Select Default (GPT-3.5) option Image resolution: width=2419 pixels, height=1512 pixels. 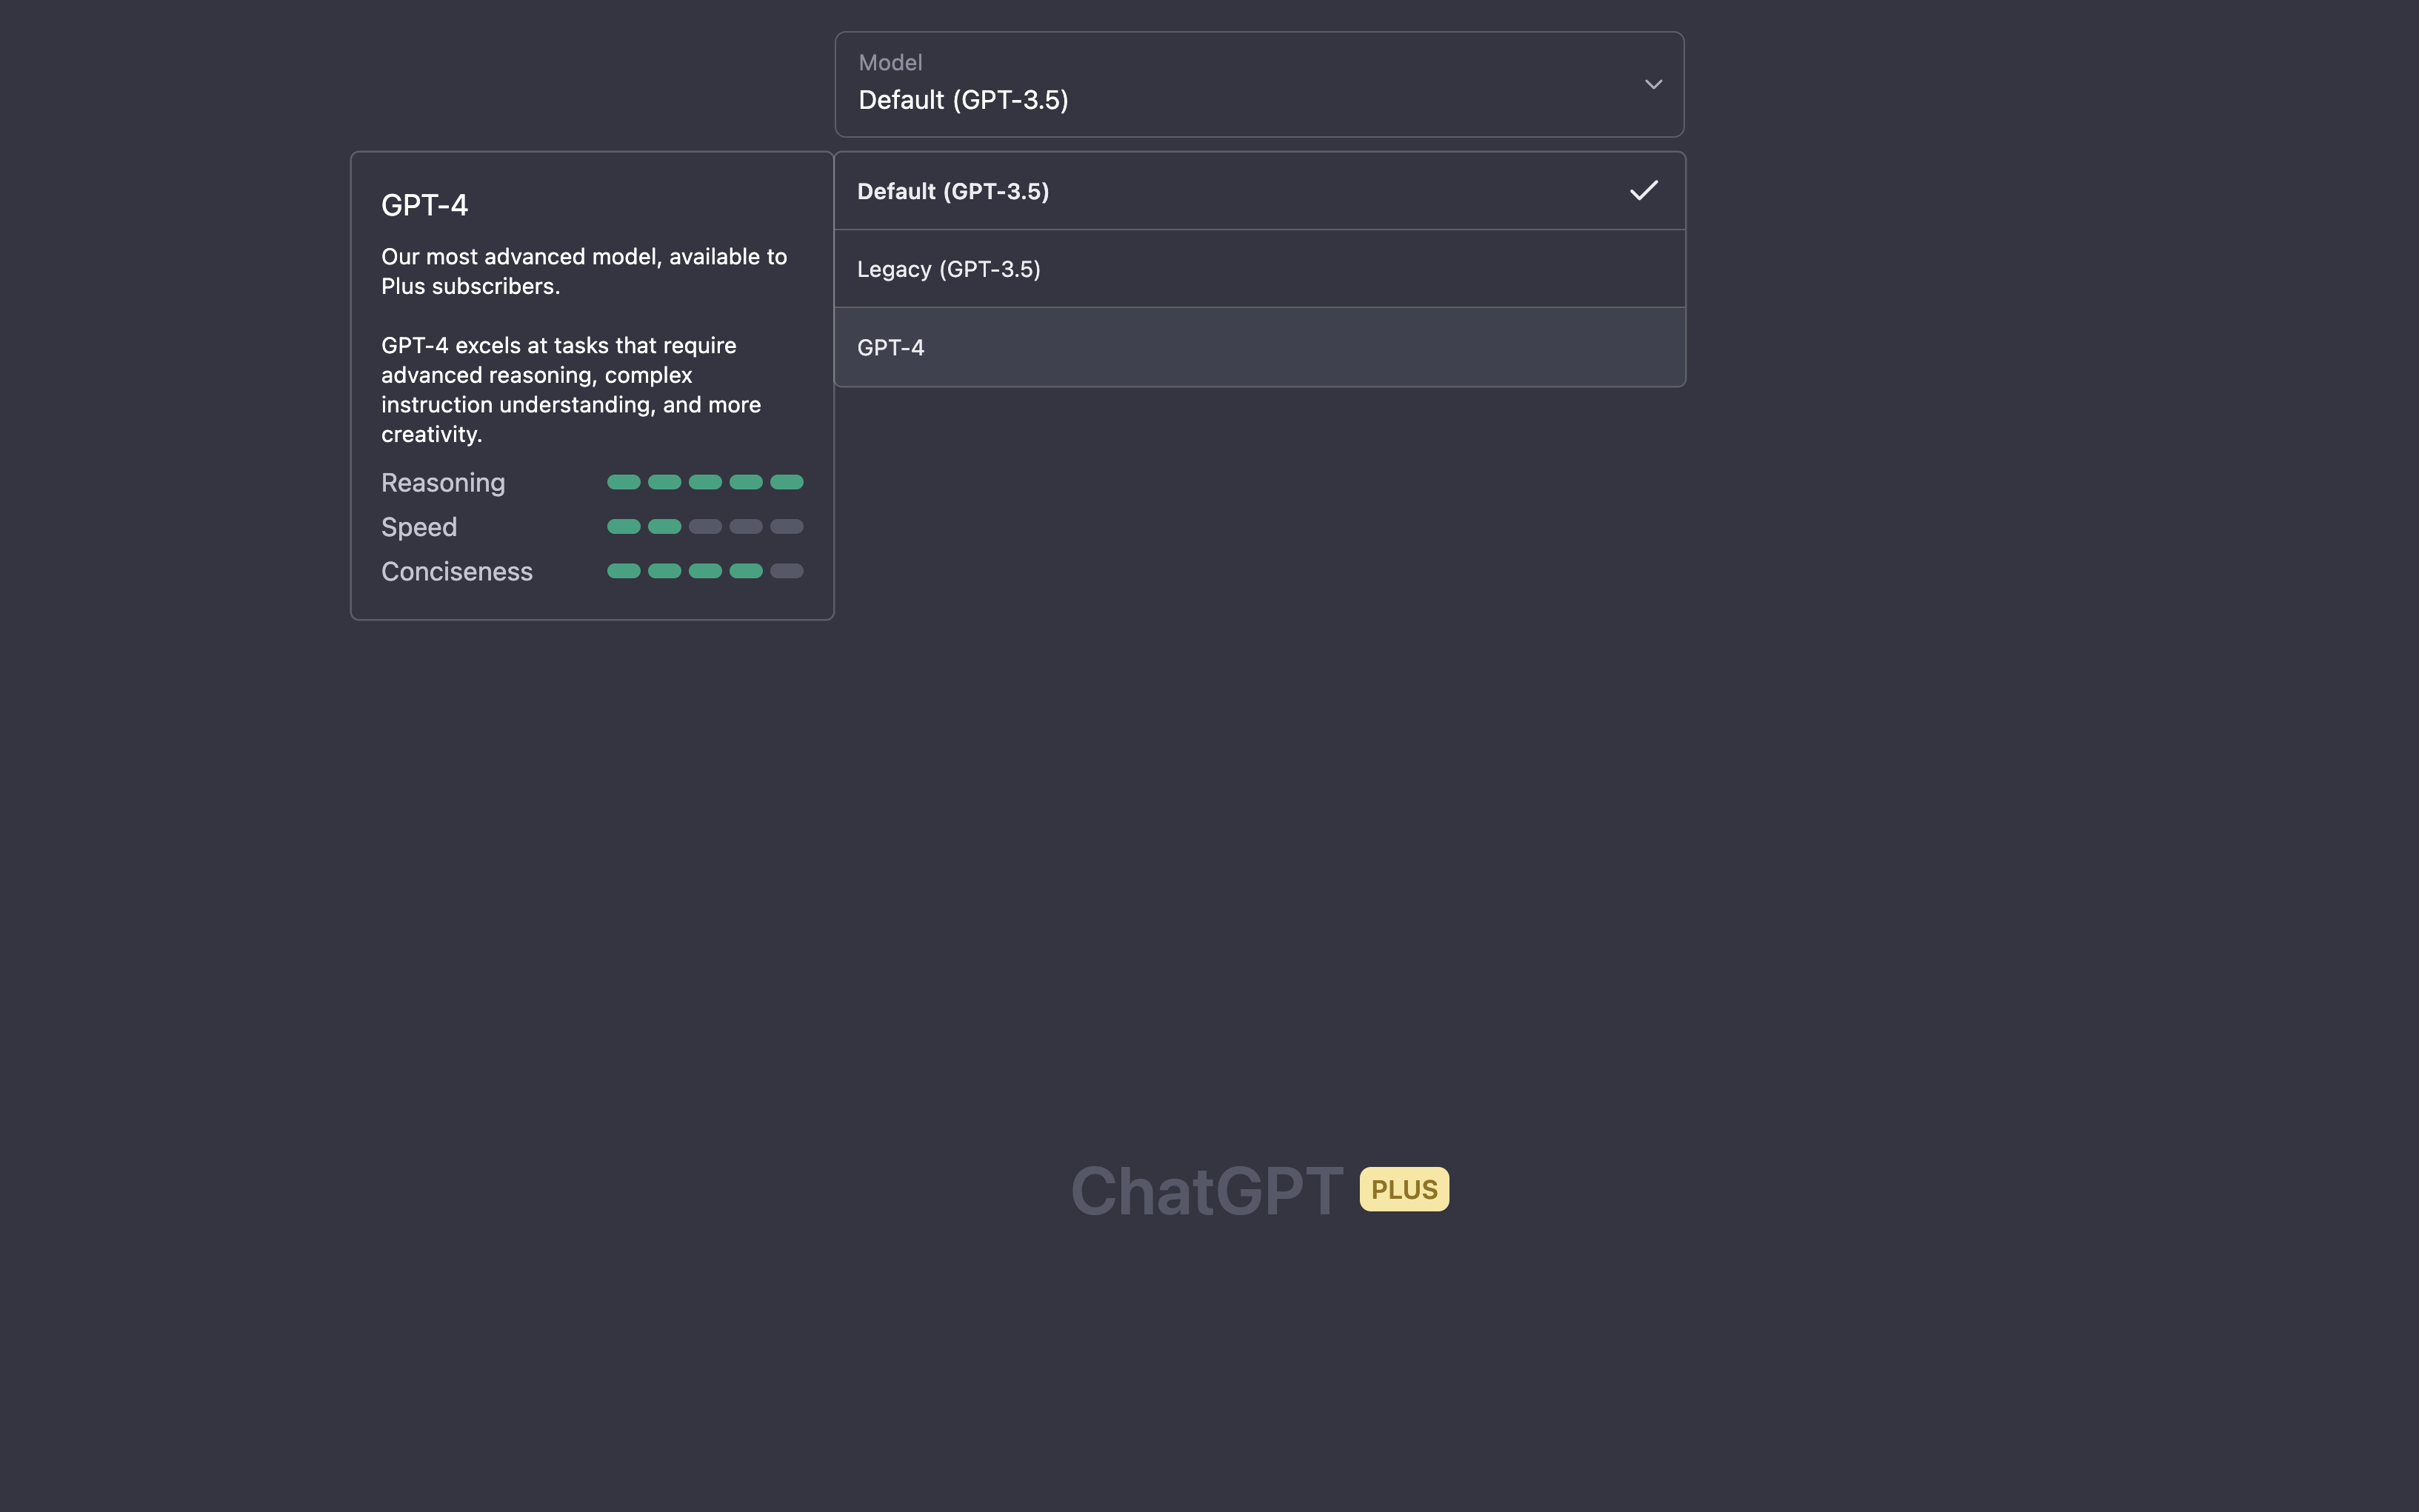pyautogui.click(x=1259, y=191)
